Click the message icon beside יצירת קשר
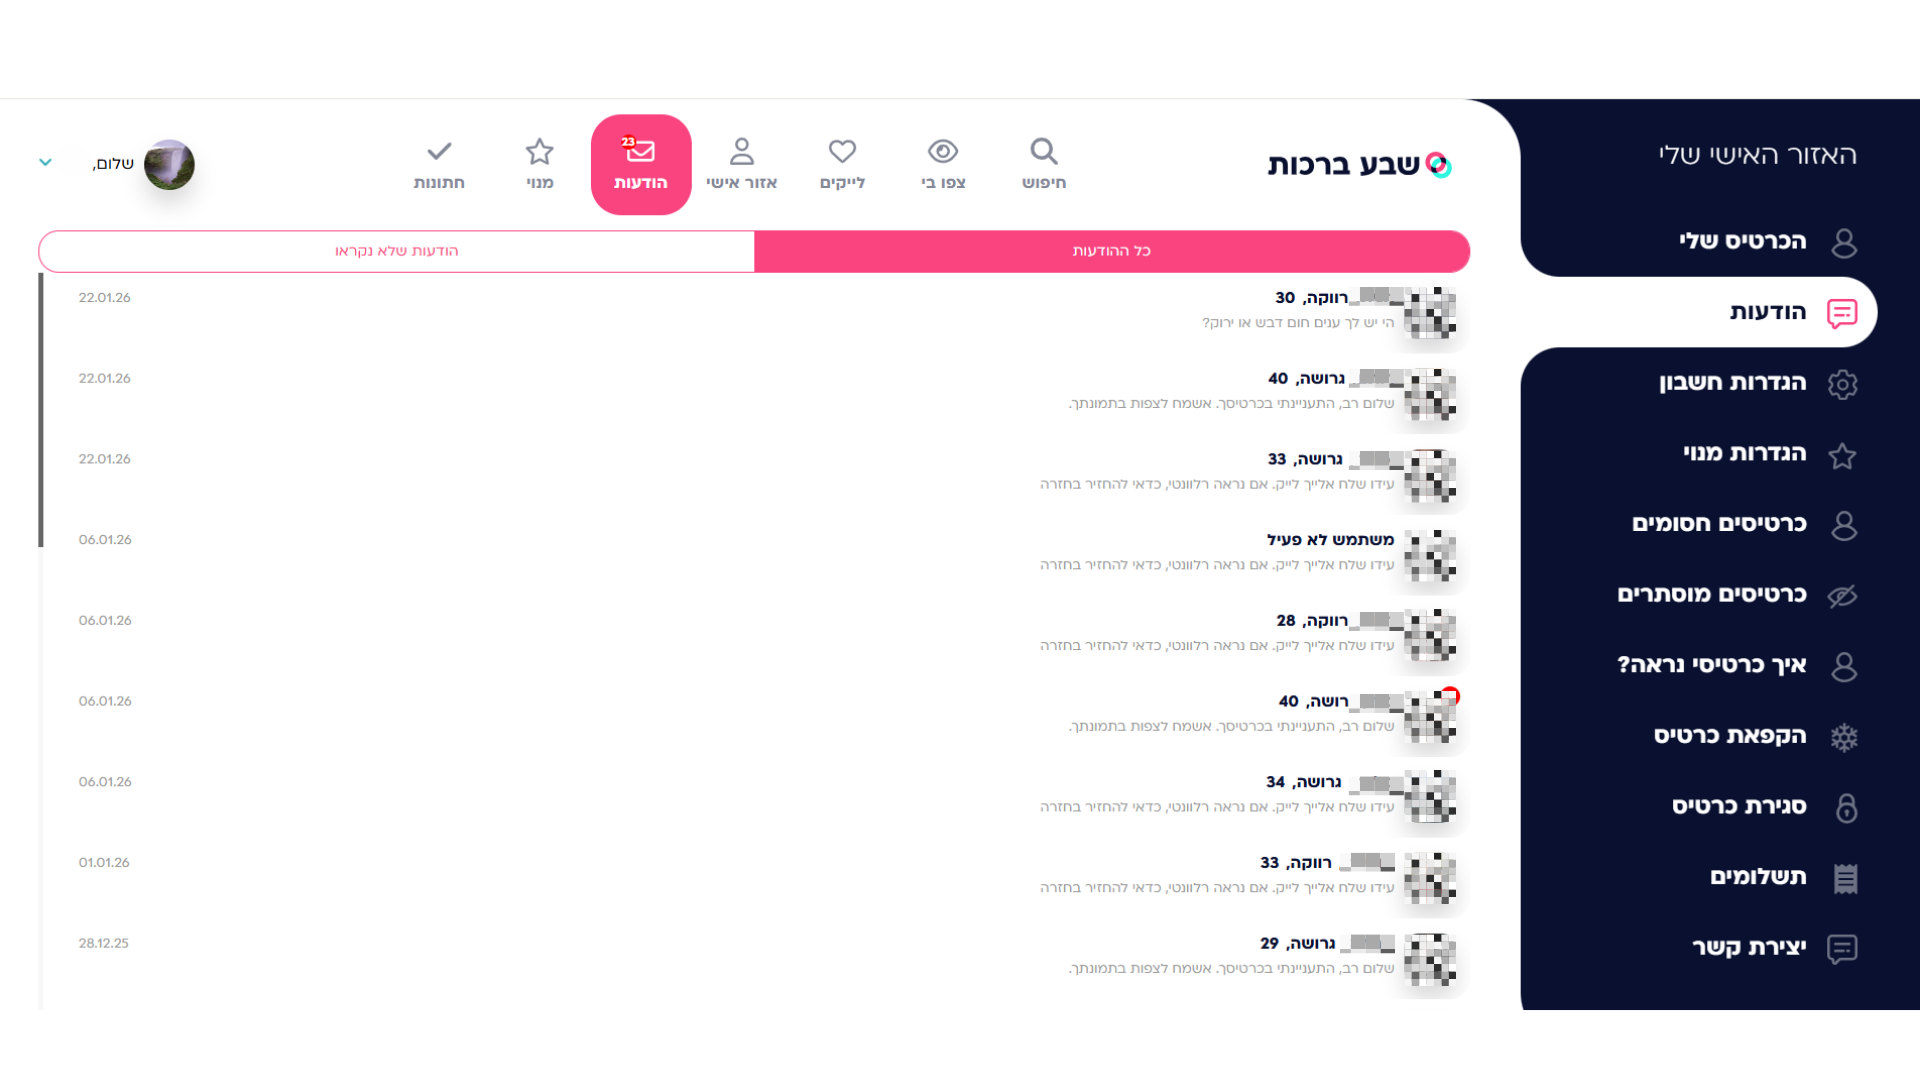Screen dimensions: 1920x1080 [x=1842, y=949]
